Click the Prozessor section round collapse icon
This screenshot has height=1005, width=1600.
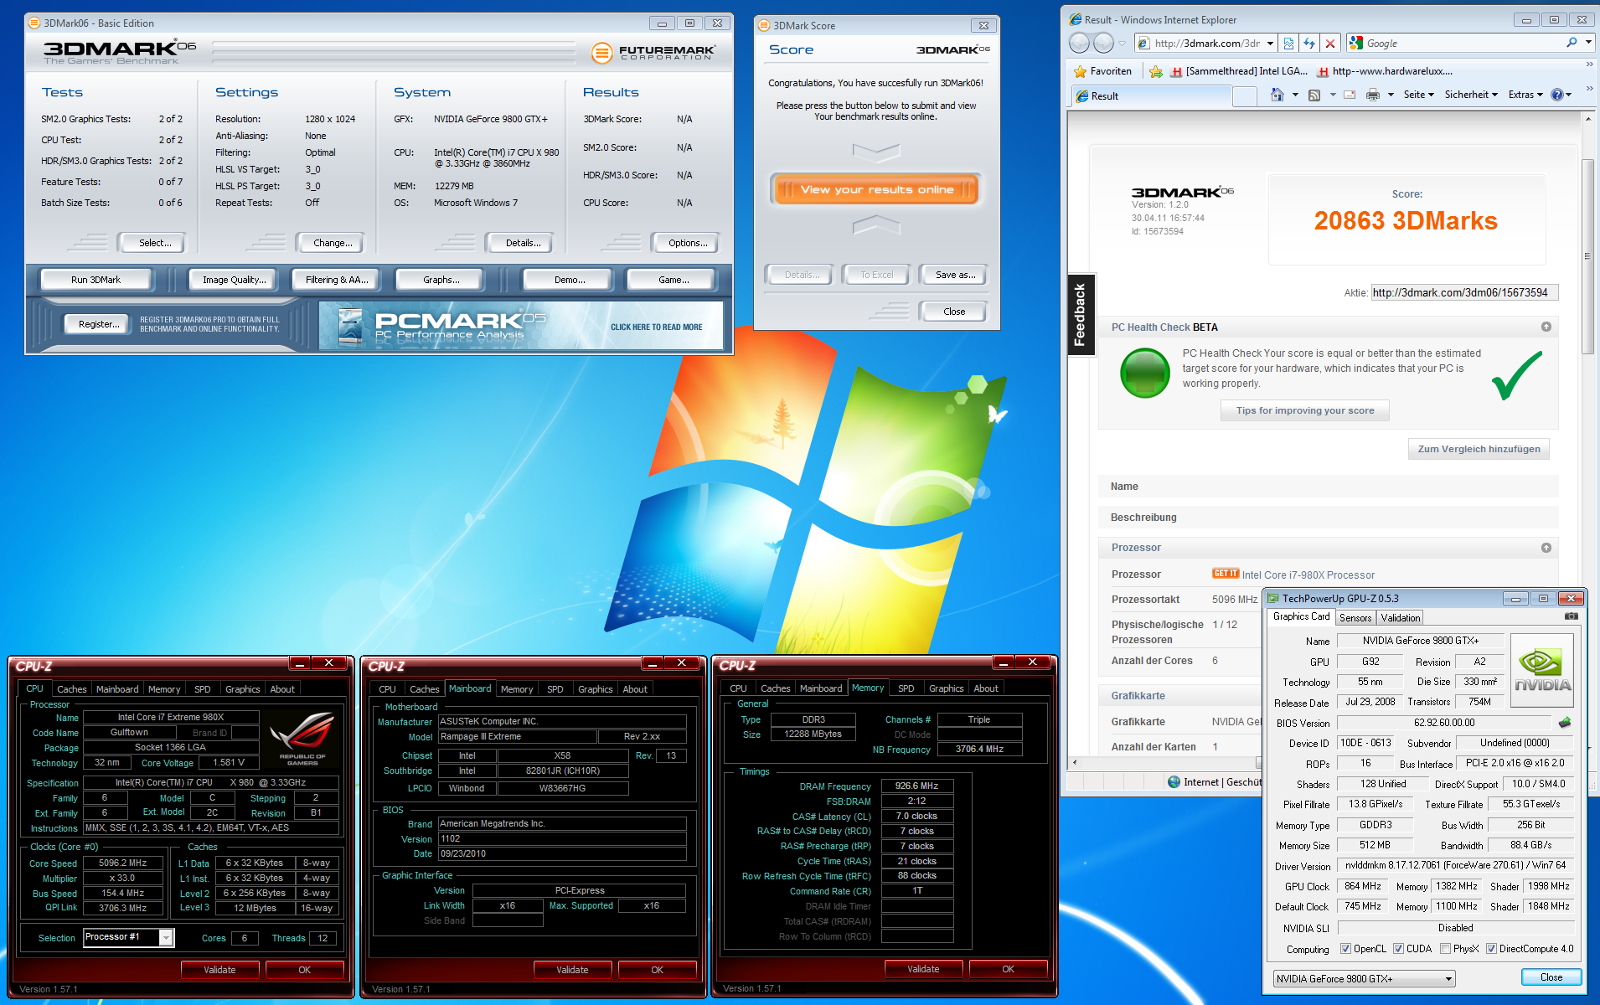tap(1546, 548)
